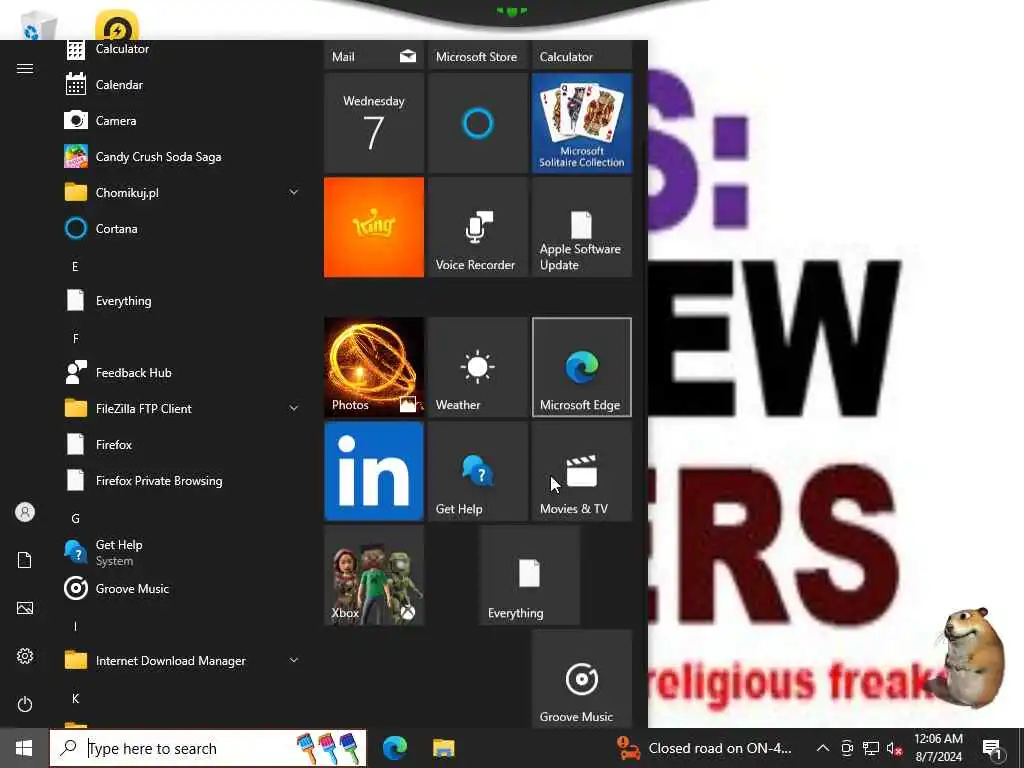
Task: Open Get Help in the app list
Action: (x=183, y=552)
